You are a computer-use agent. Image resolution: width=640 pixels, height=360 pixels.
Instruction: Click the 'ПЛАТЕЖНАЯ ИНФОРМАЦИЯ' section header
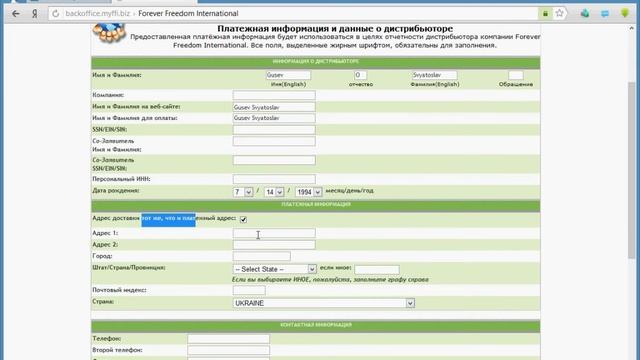click(316, 204)
